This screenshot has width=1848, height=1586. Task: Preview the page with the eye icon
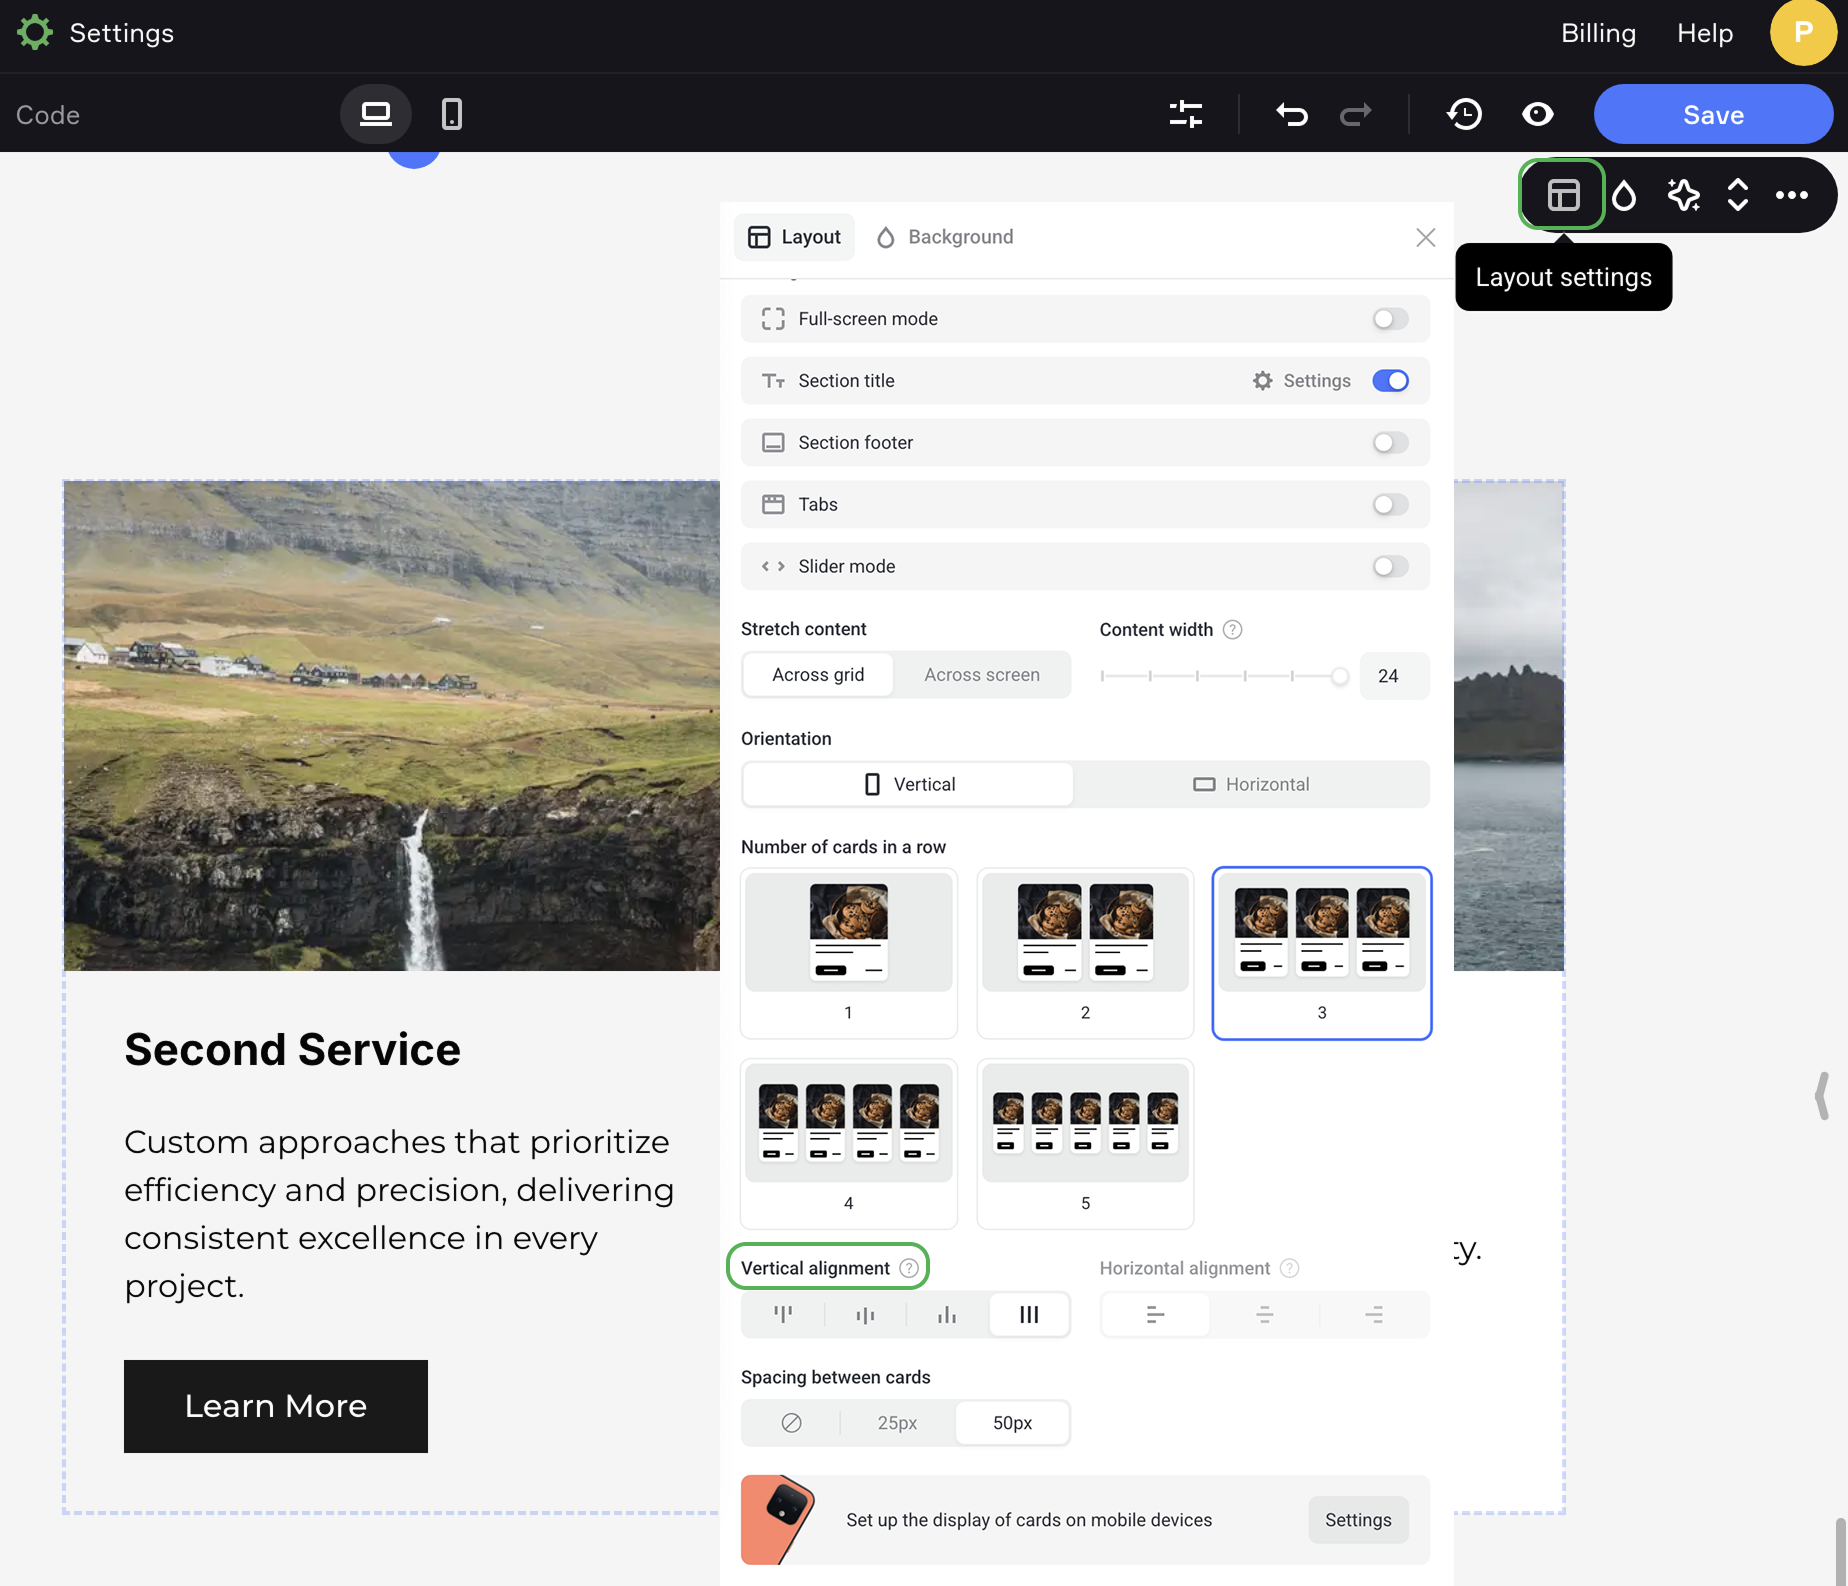pos(1537,114)
